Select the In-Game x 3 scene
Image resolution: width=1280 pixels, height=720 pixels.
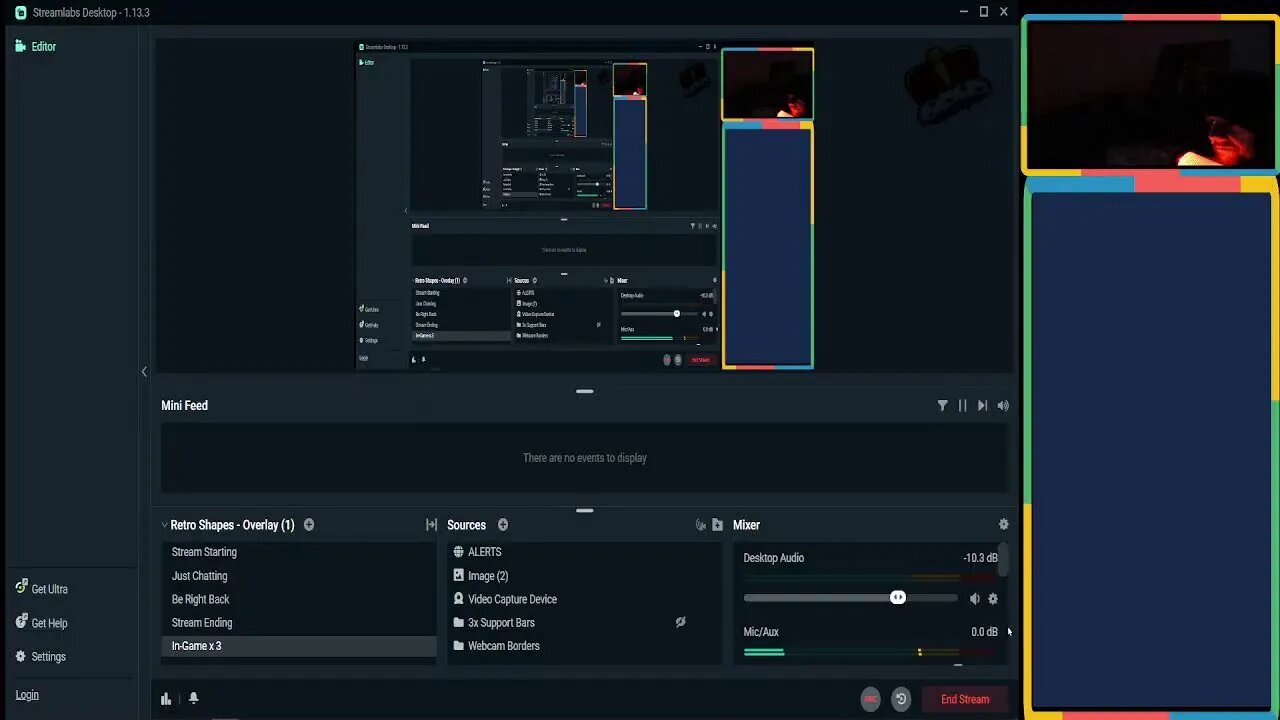tap(299, 646)
